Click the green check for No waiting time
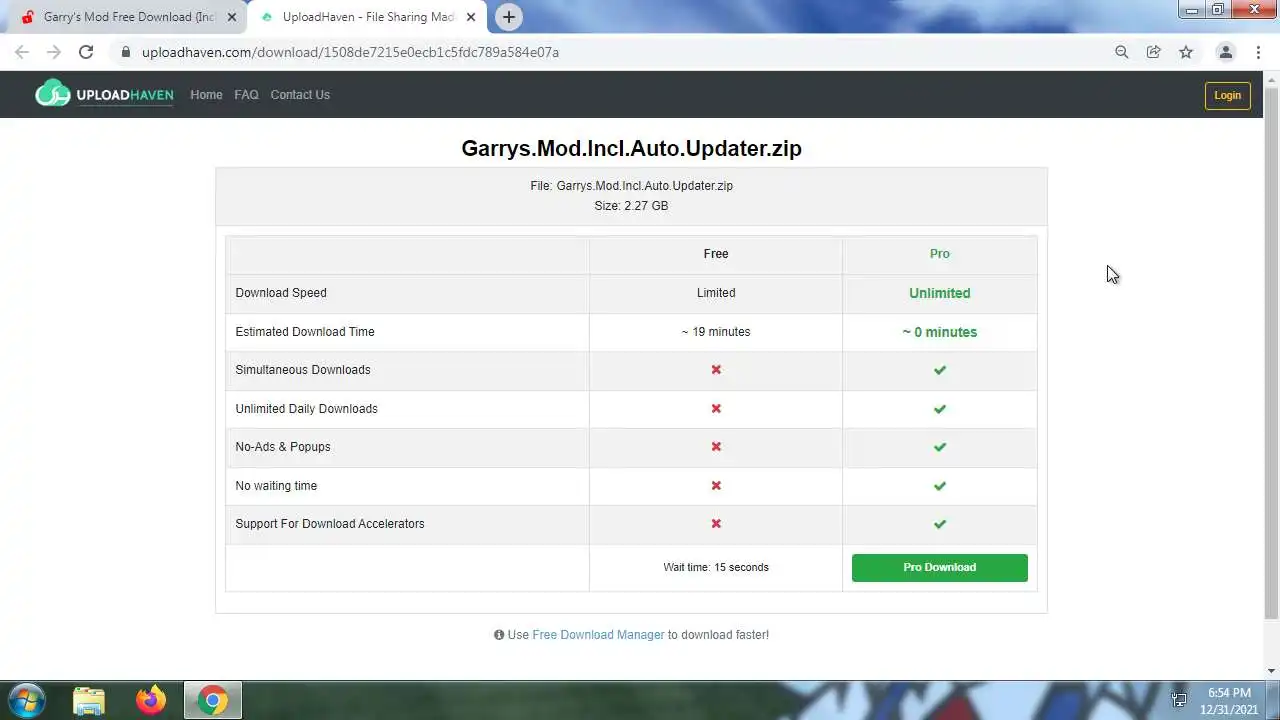 pyautogui.click(x=939, y=486)
